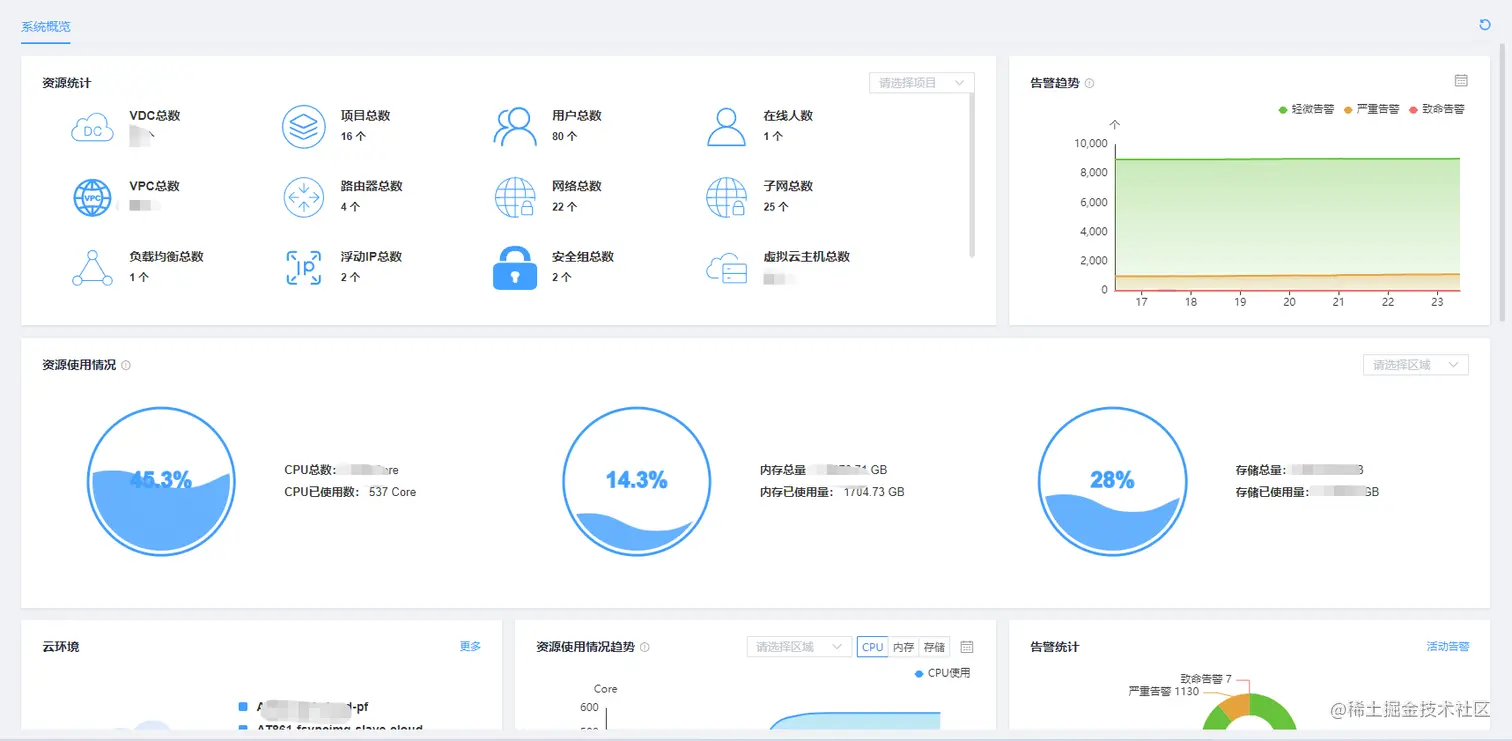Viewport: 1512px width, 741px height.
Task: Click the 路由器总数 value "4 个"
Action: [x=350, y=207]
